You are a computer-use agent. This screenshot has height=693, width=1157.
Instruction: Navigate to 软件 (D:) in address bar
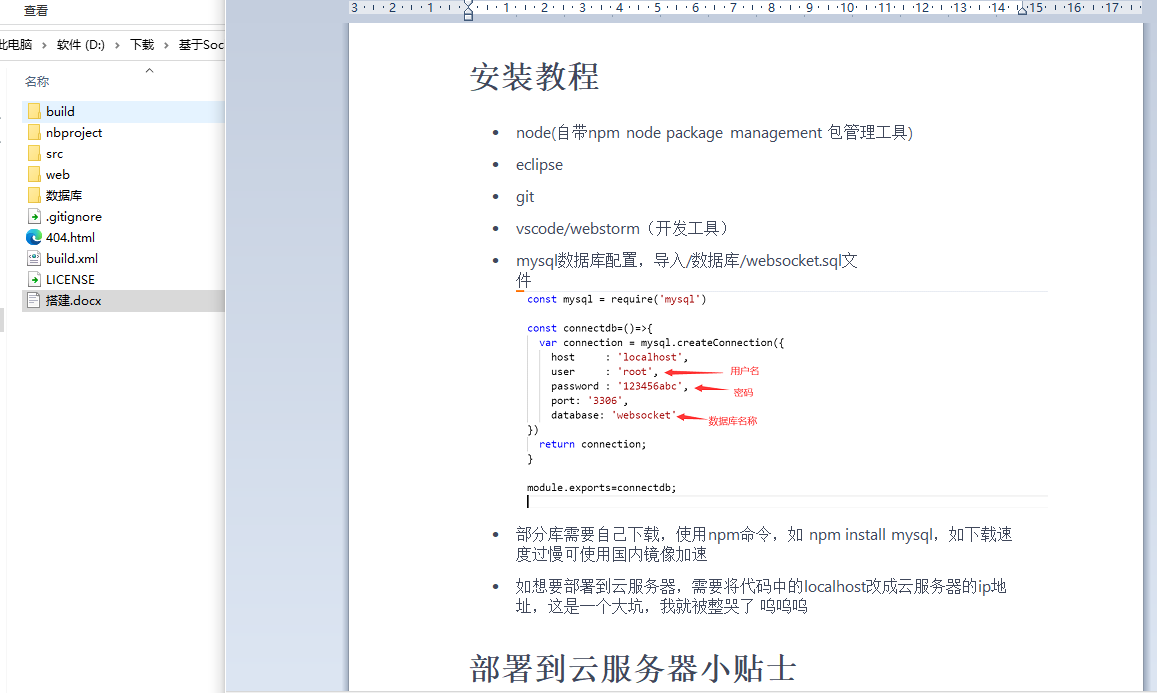click(x=80, y=45)
